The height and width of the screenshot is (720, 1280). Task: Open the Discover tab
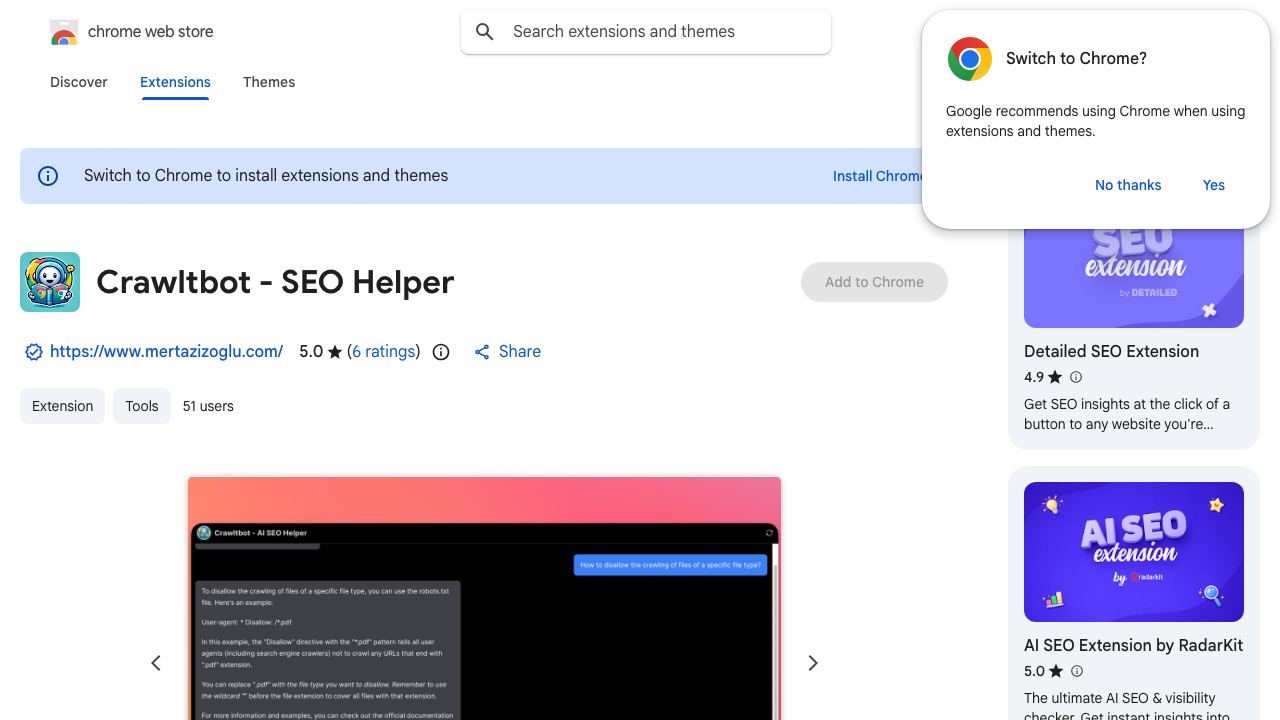pyautogui.click(x=79, y=82)
